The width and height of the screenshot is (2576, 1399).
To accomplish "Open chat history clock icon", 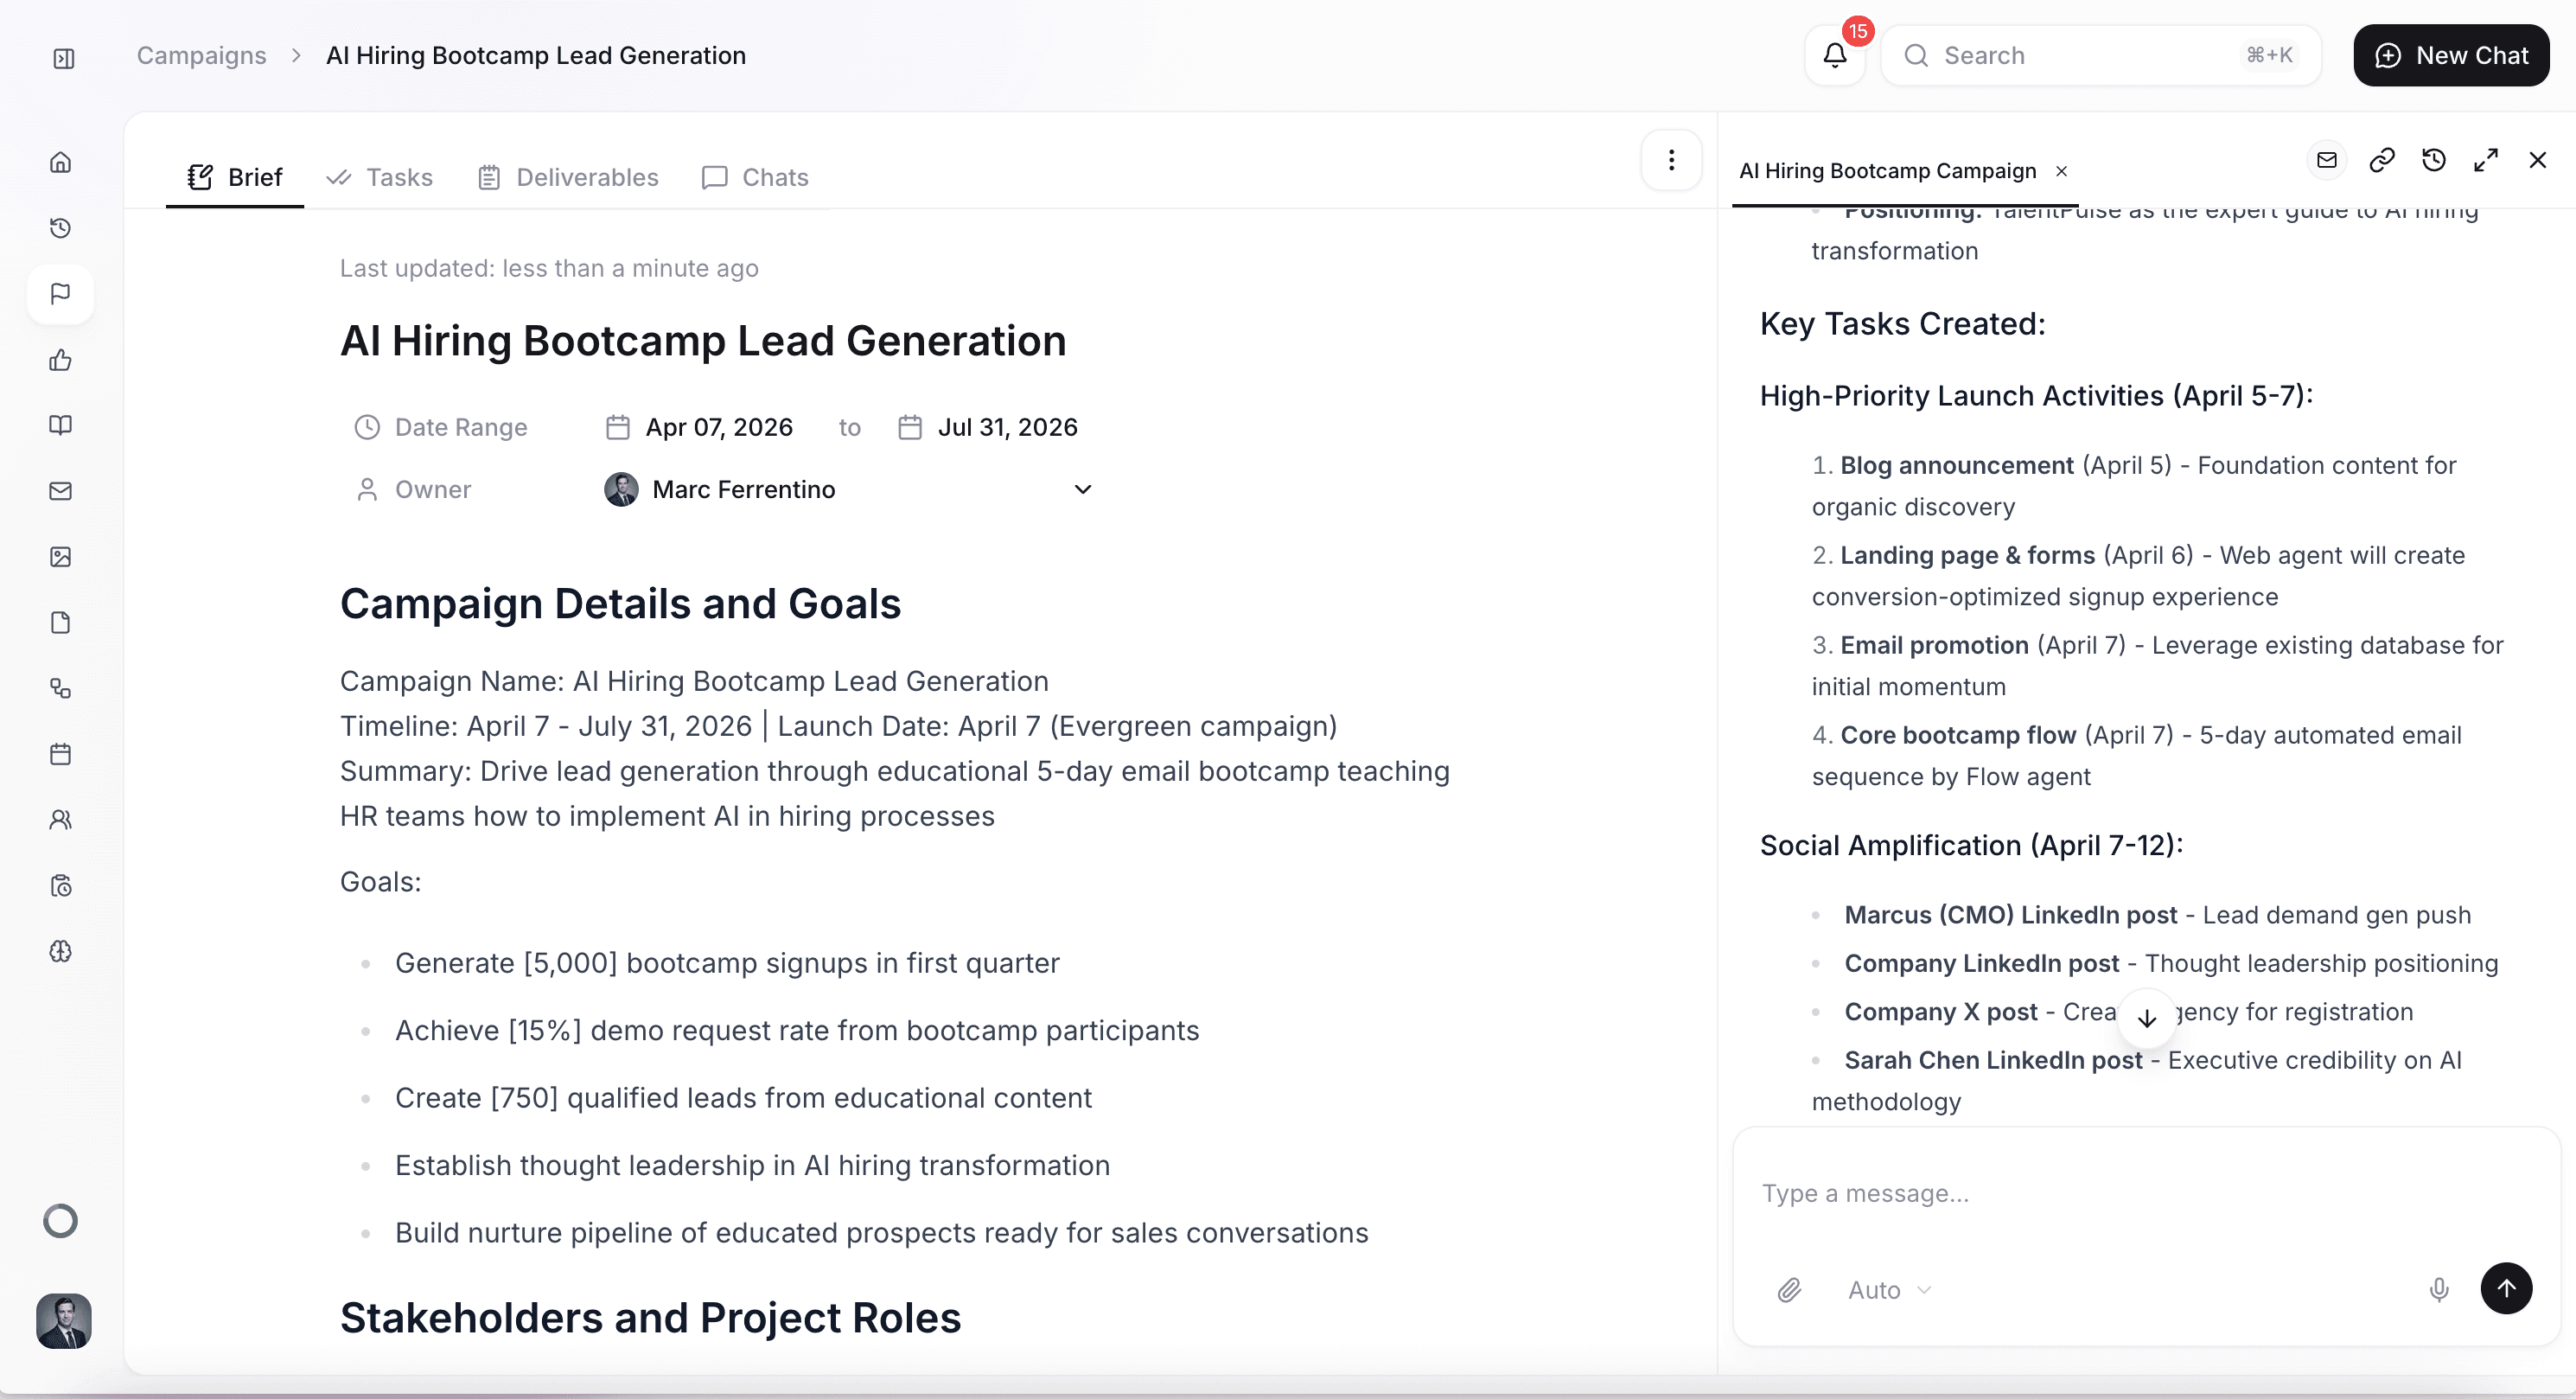I will pyautogui.click(x=2434, y=160).
